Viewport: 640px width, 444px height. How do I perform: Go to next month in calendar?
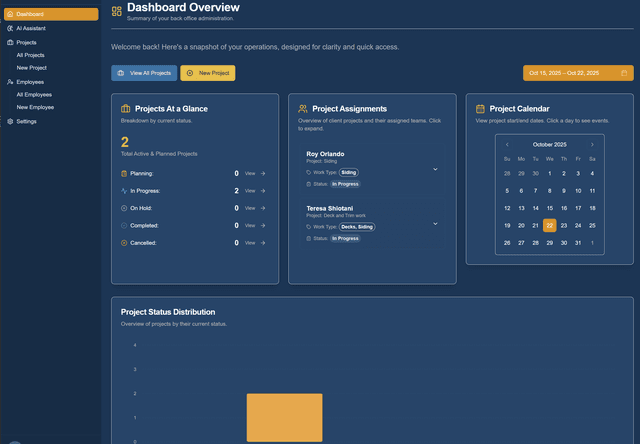coord(592,144)
